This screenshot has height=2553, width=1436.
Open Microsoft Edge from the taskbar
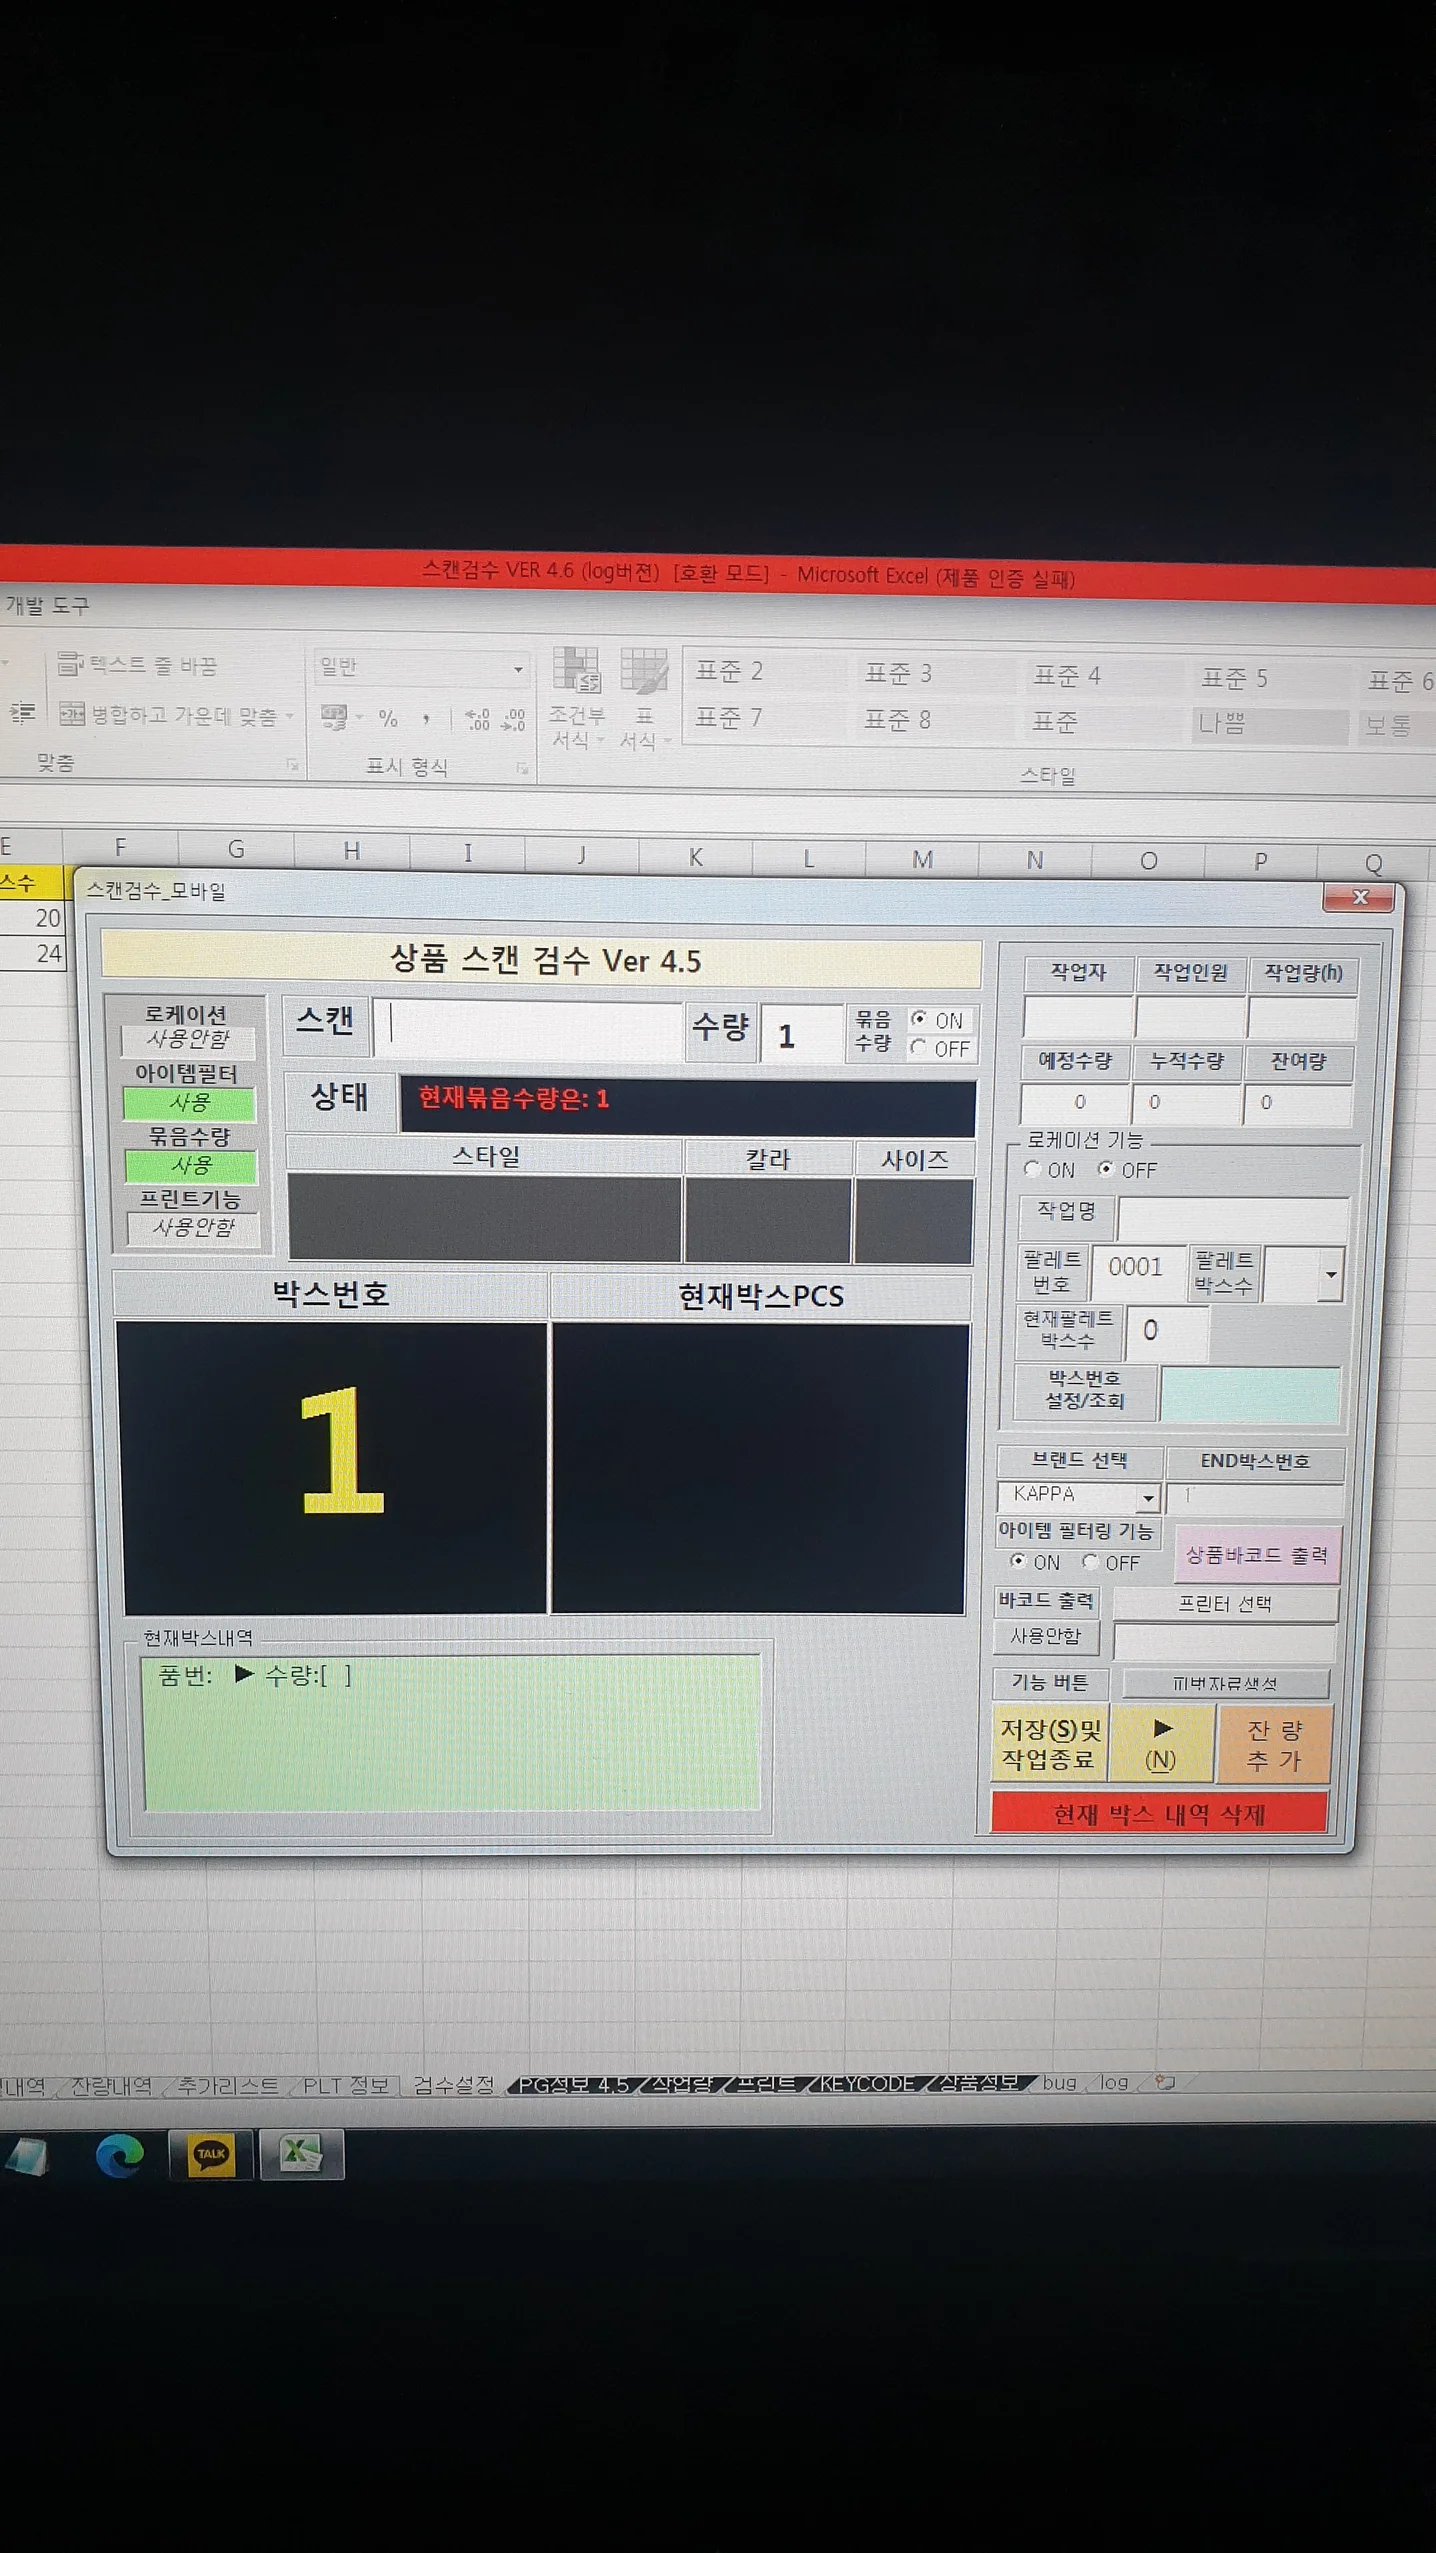tap(120, 2154)
